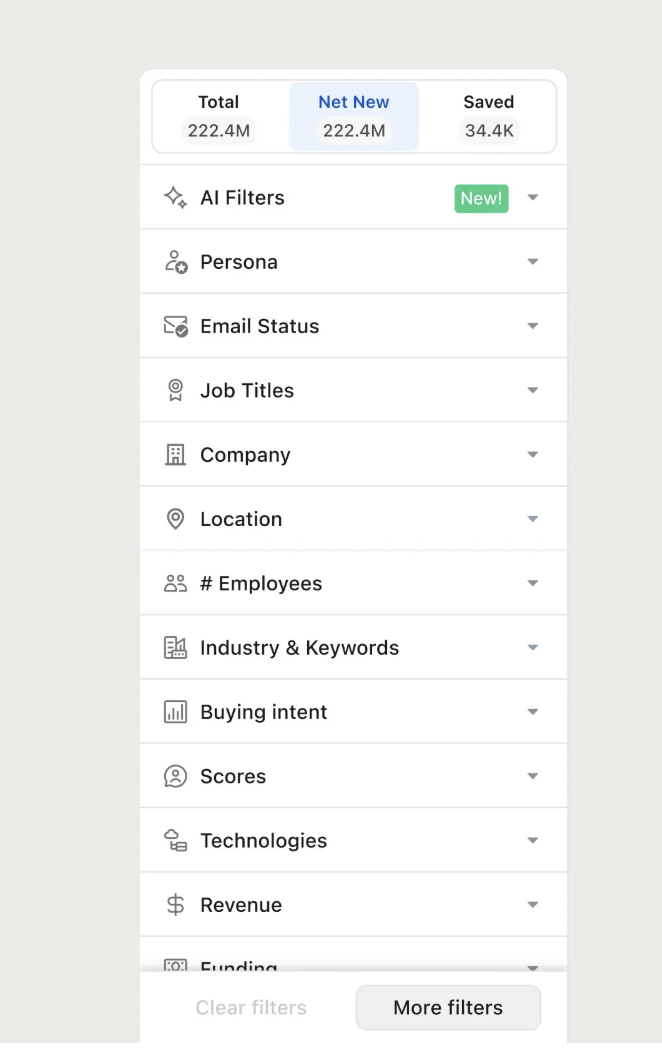Click the Persona person icon

pyautogui.click(x=175, y=262)
